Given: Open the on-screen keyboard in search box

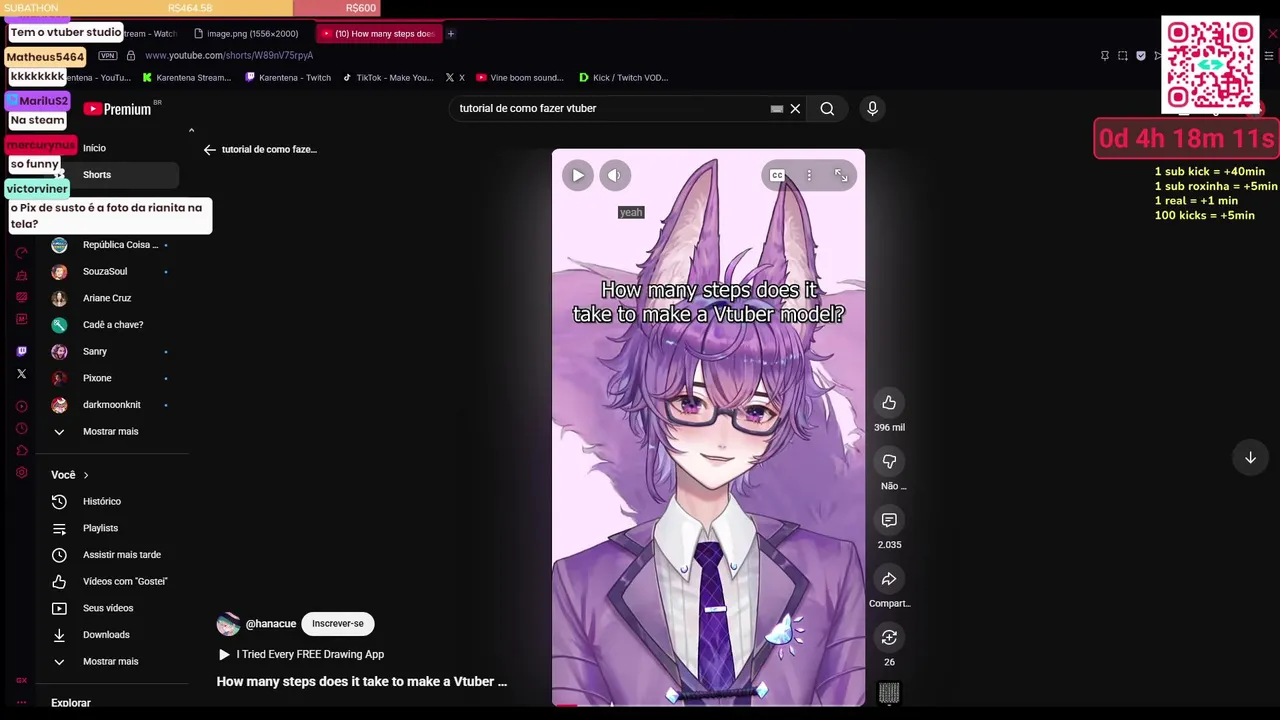Looking at the screenshot, I should tap(776, 108).
